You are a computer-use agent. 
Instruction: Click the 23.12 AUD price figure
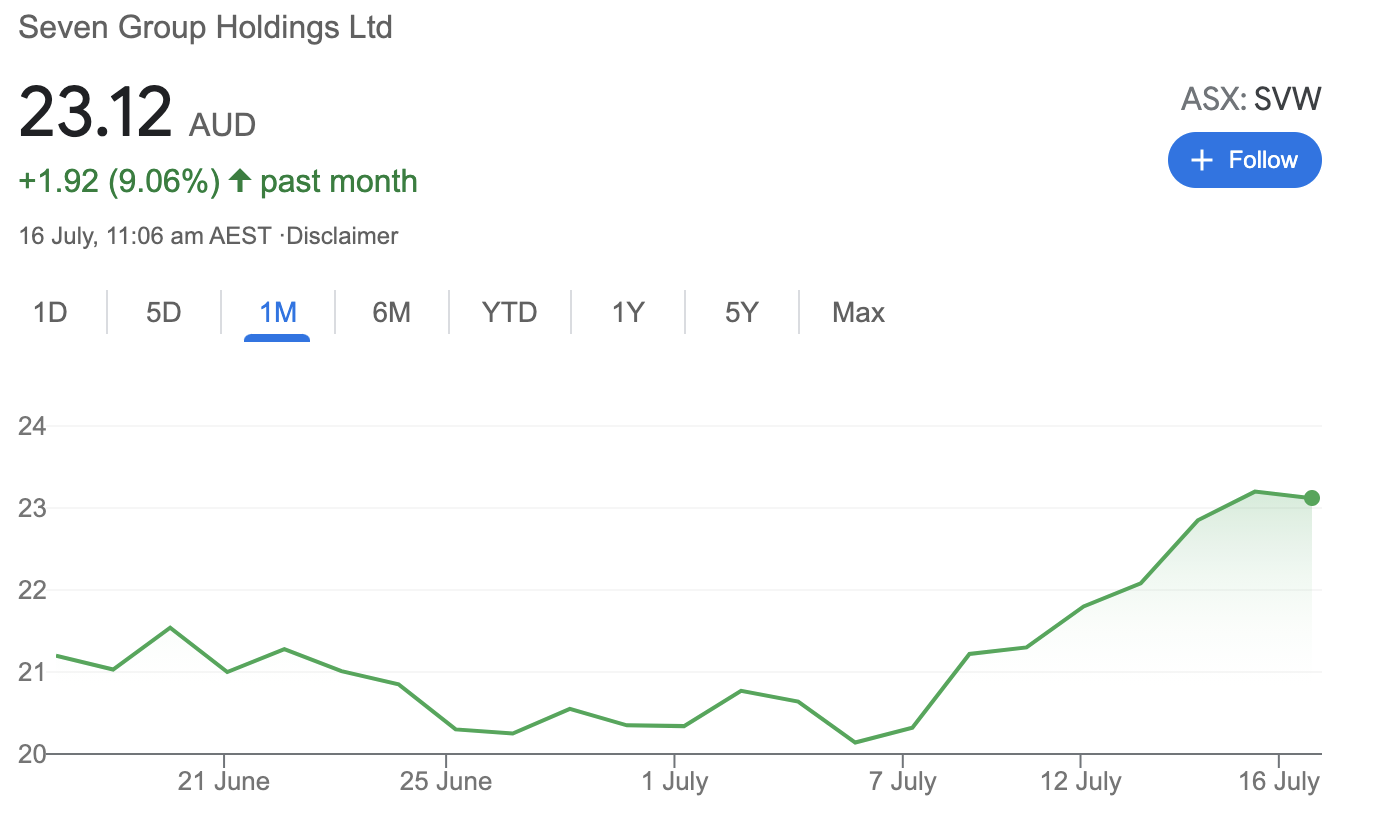[96, 113]
